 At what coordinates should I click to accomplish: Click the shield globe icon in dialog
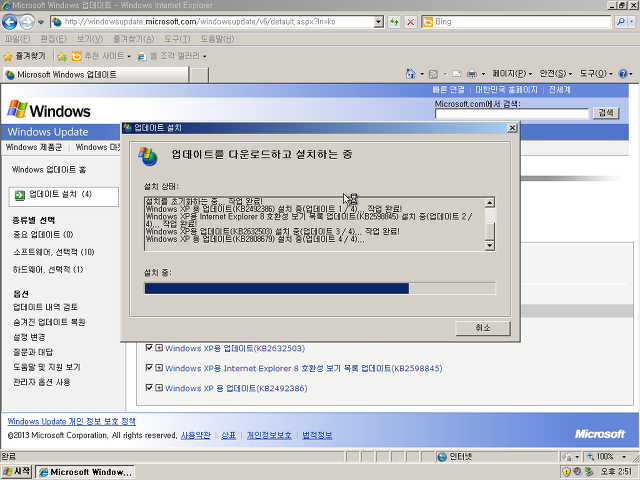pyautogui.click(x=148, y=156)
